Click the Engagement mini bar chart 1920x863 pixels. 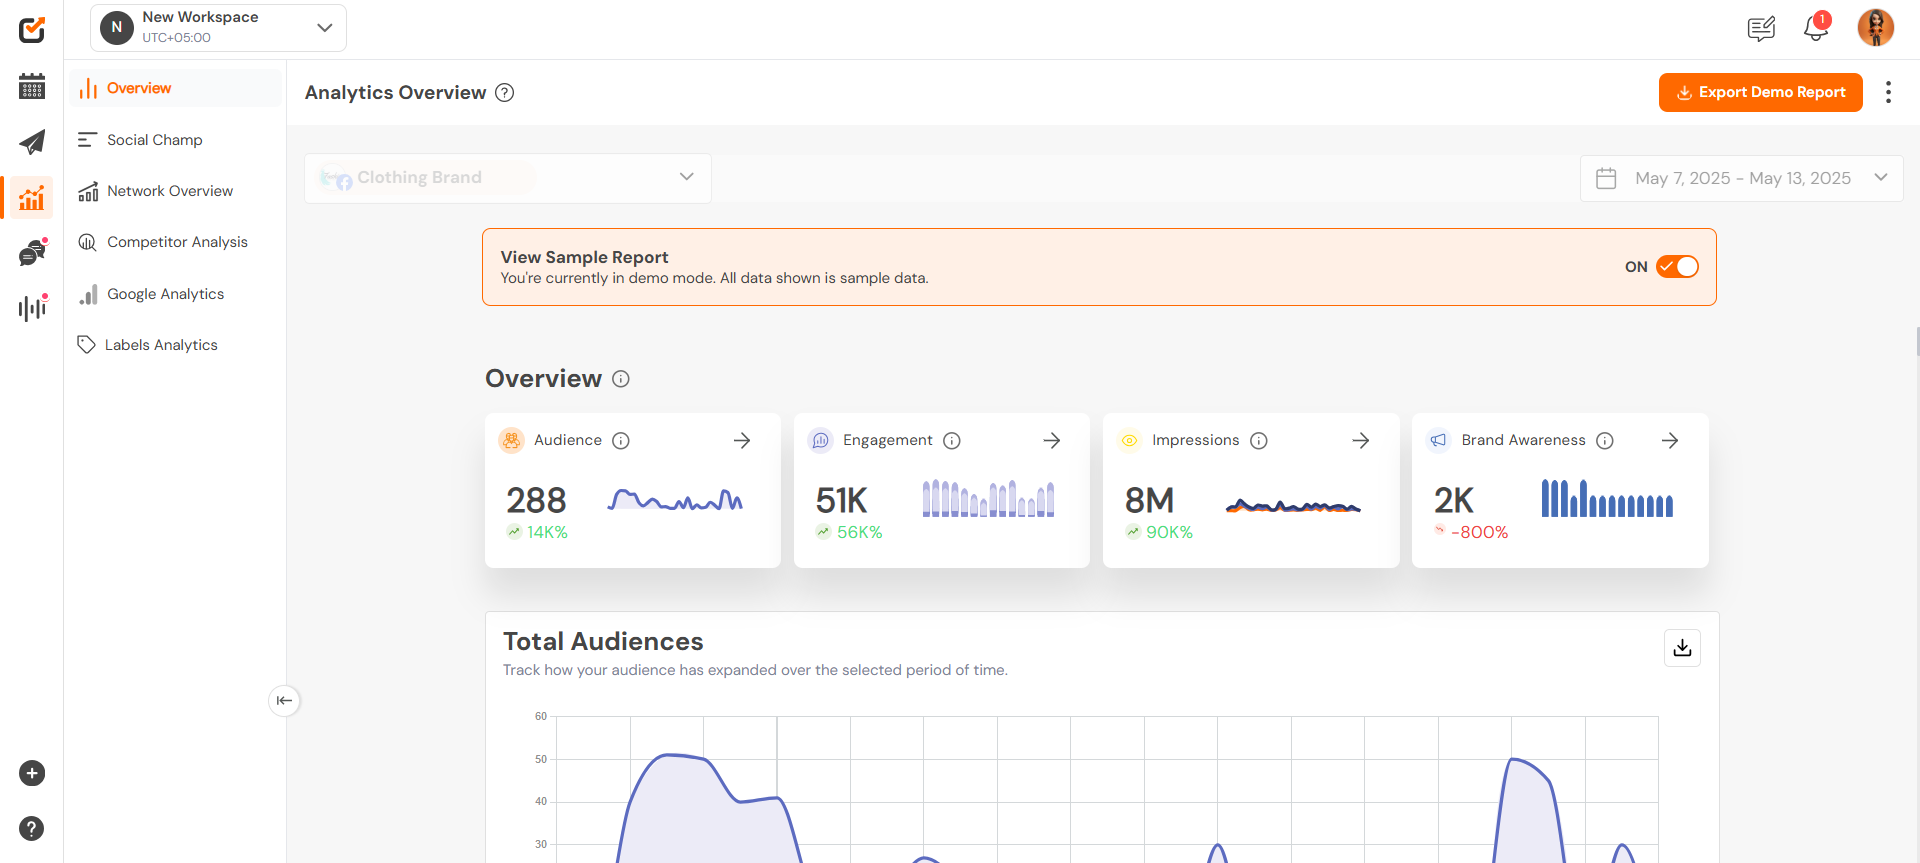coord(988,498)
